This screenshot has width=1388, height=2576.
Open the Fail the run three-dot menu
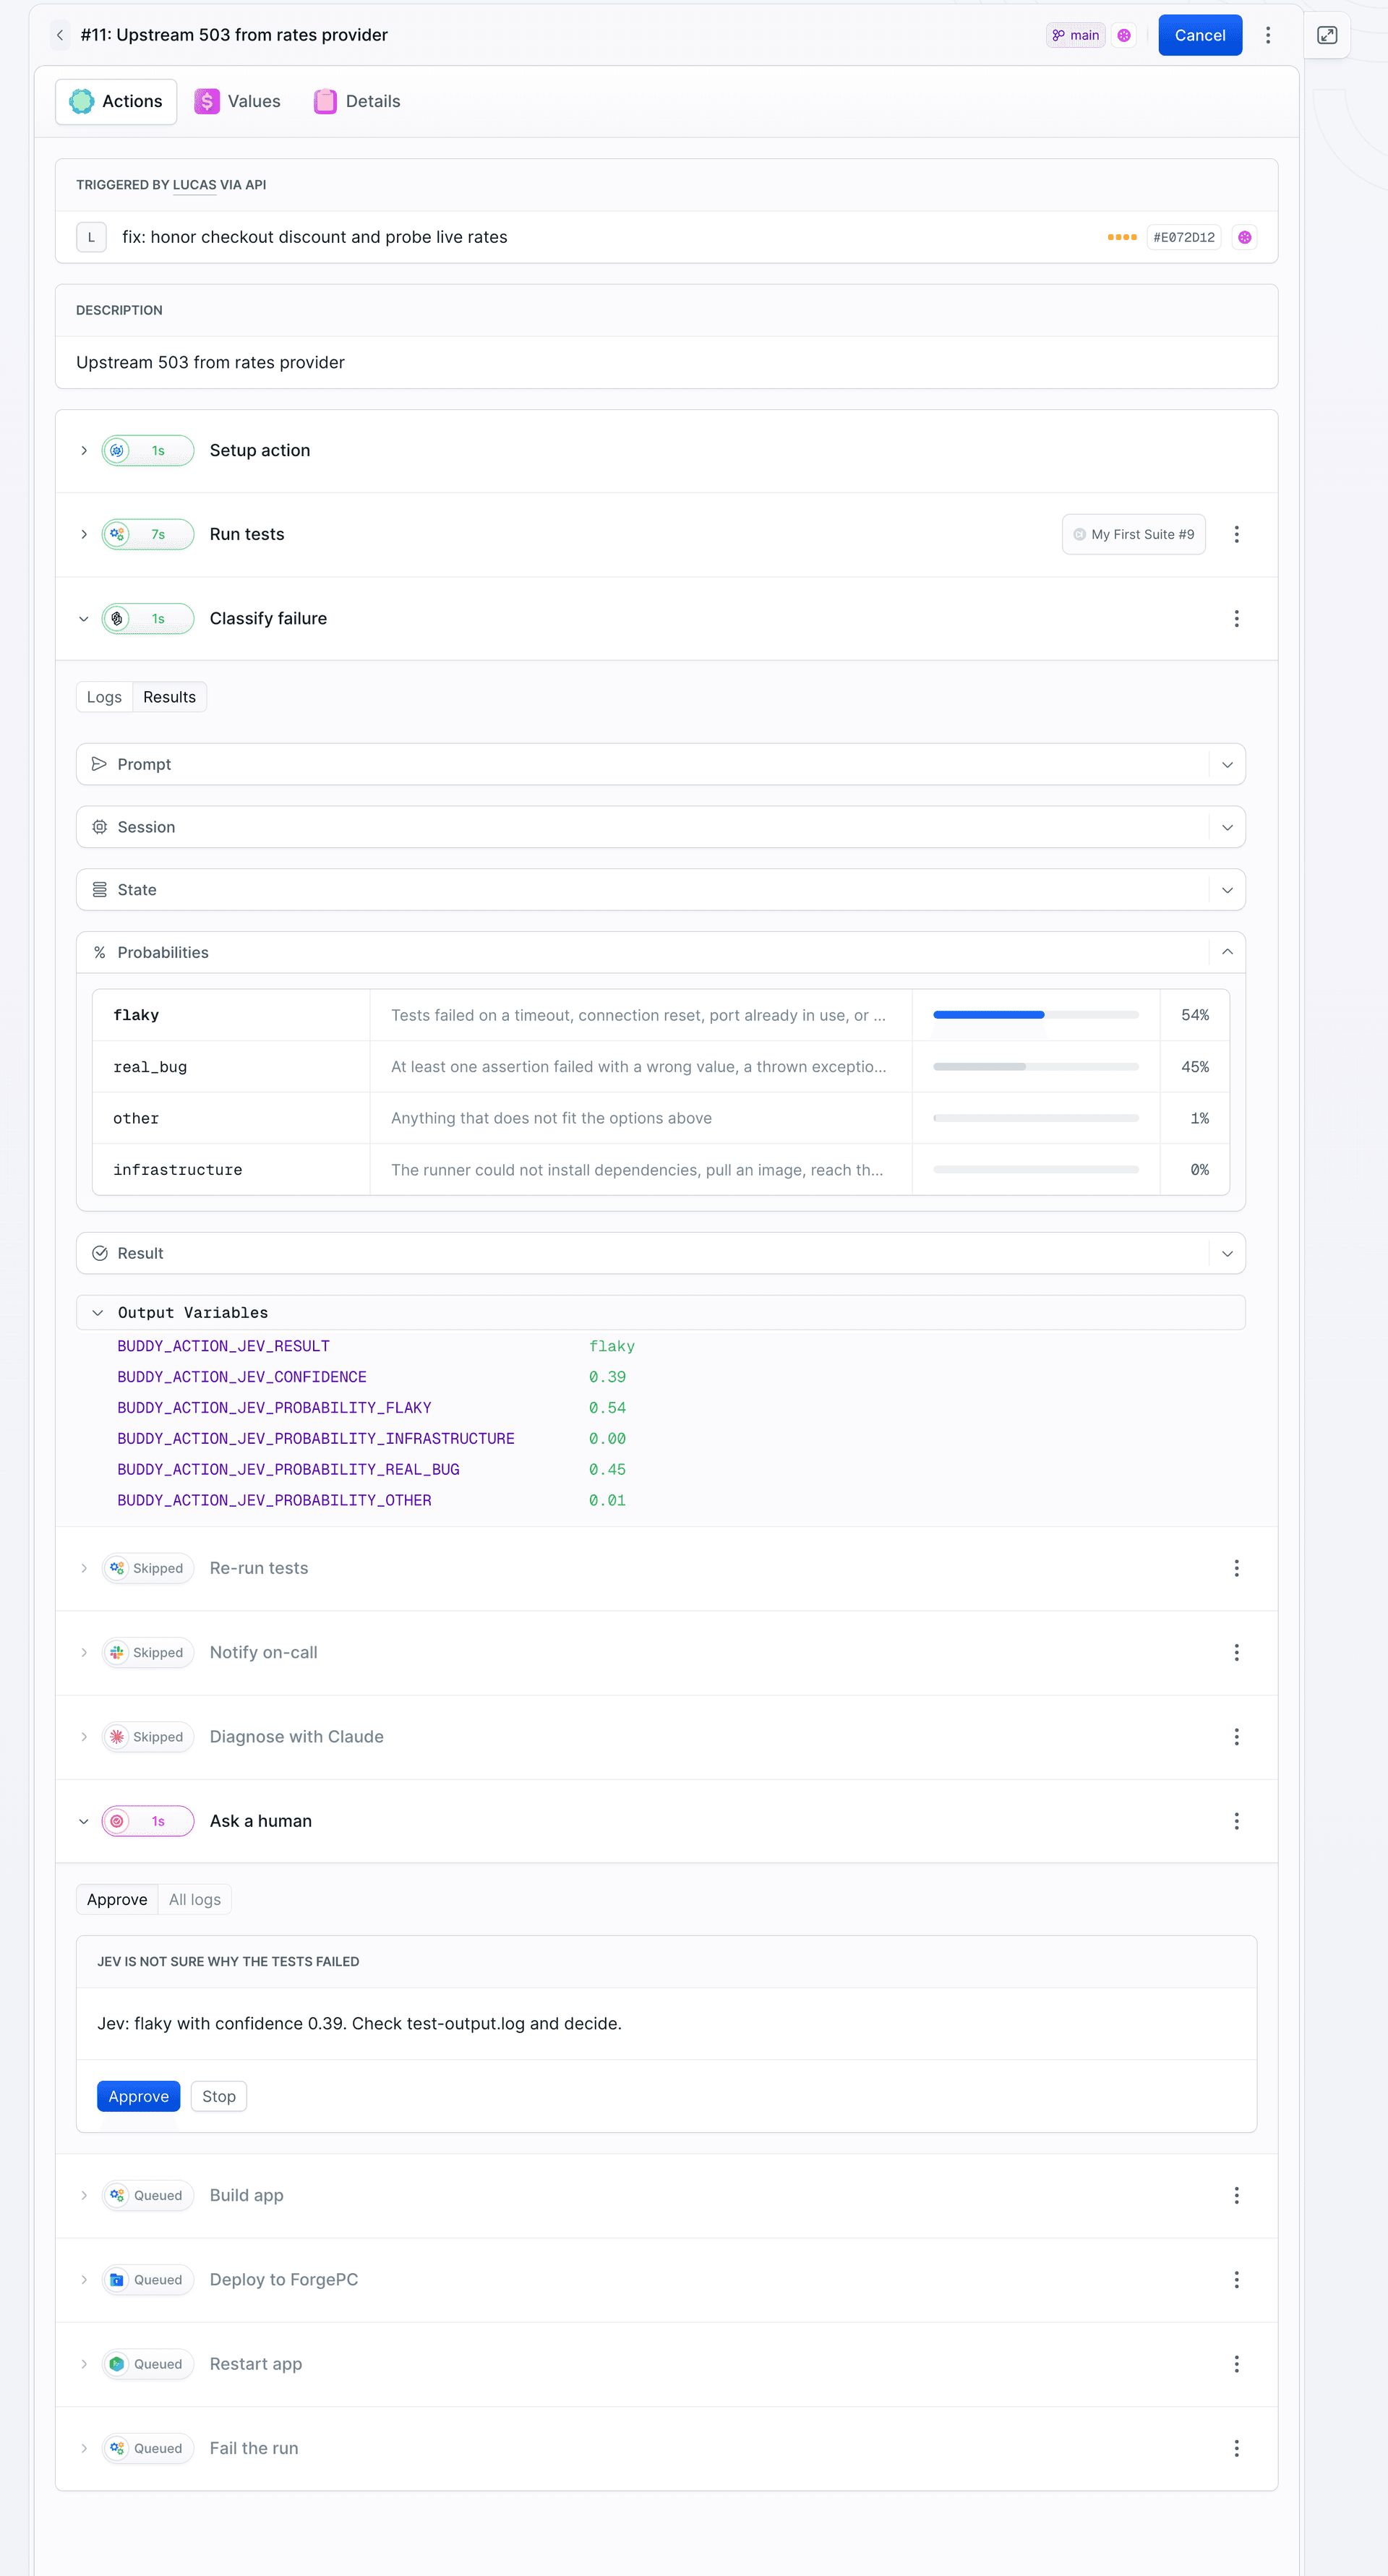tap(1236, 2448)
